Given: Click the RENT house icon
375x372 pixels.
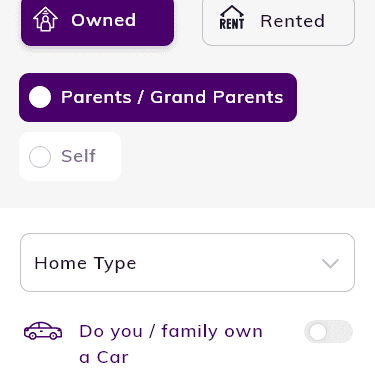Looking at the screenshot, I should tap(232, 18).
